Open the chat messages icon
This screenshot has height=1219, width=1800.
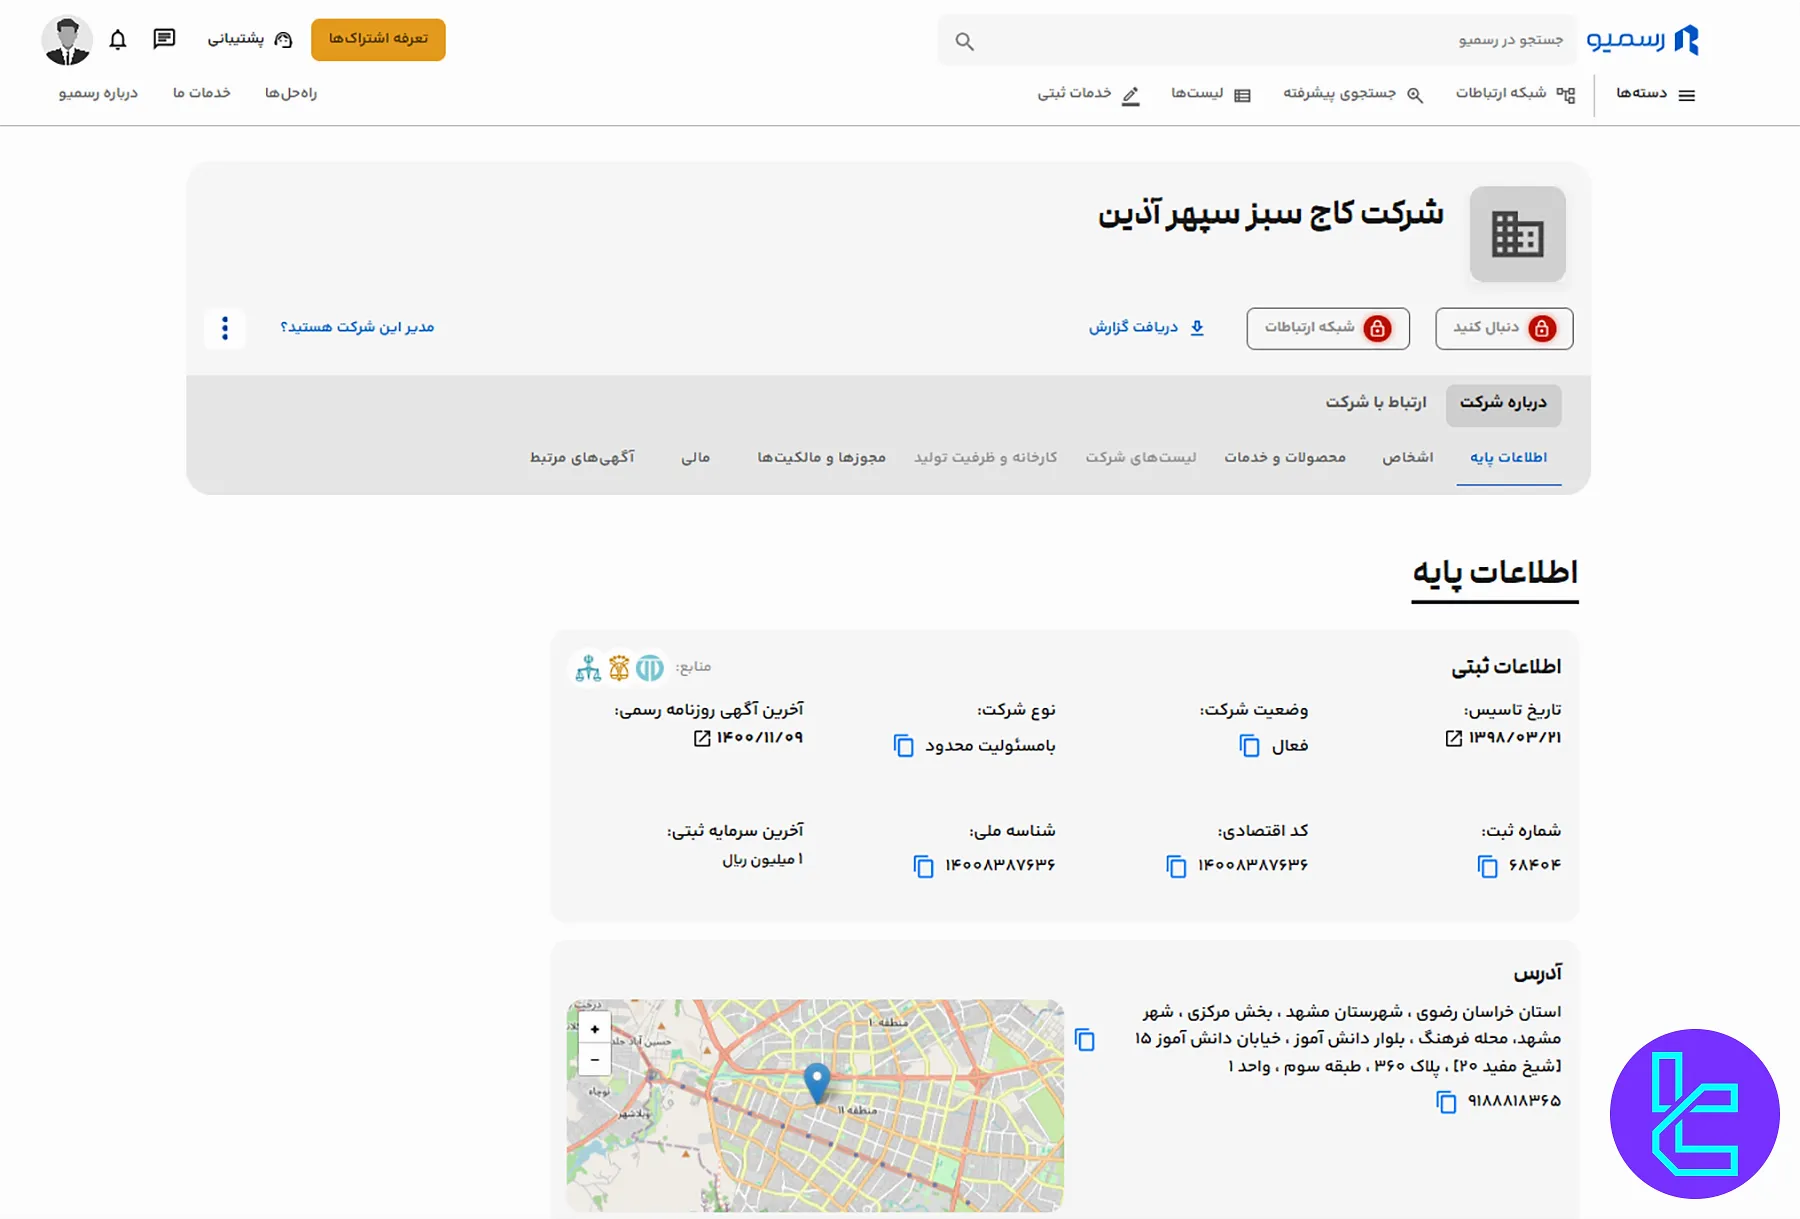pyautogui.click(x=163, y=39)
